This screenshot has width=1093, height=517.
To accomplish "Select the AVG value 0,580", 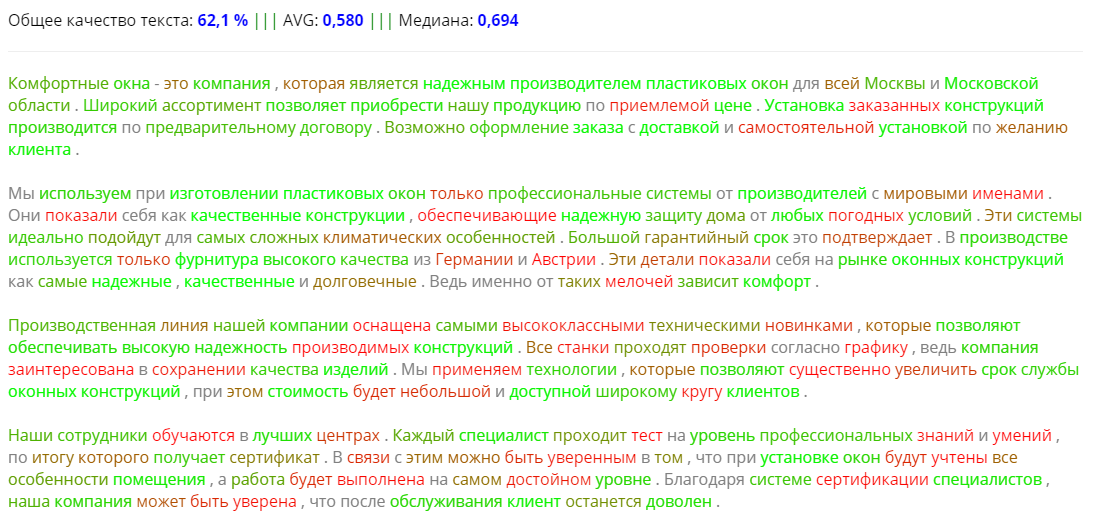I will [342, 20].
